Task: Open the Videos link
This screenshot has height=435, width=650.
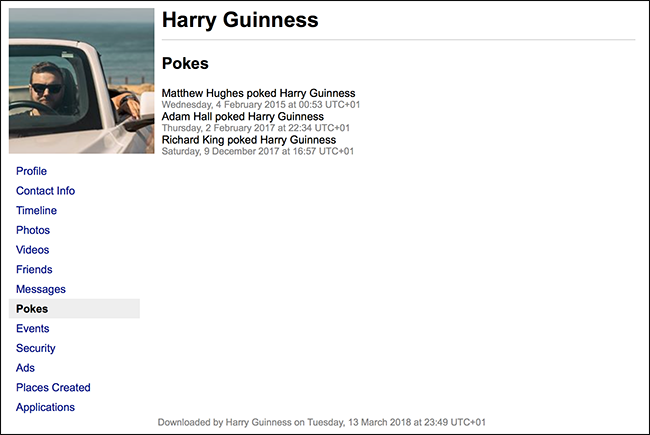Action: [x=33, y=250]
